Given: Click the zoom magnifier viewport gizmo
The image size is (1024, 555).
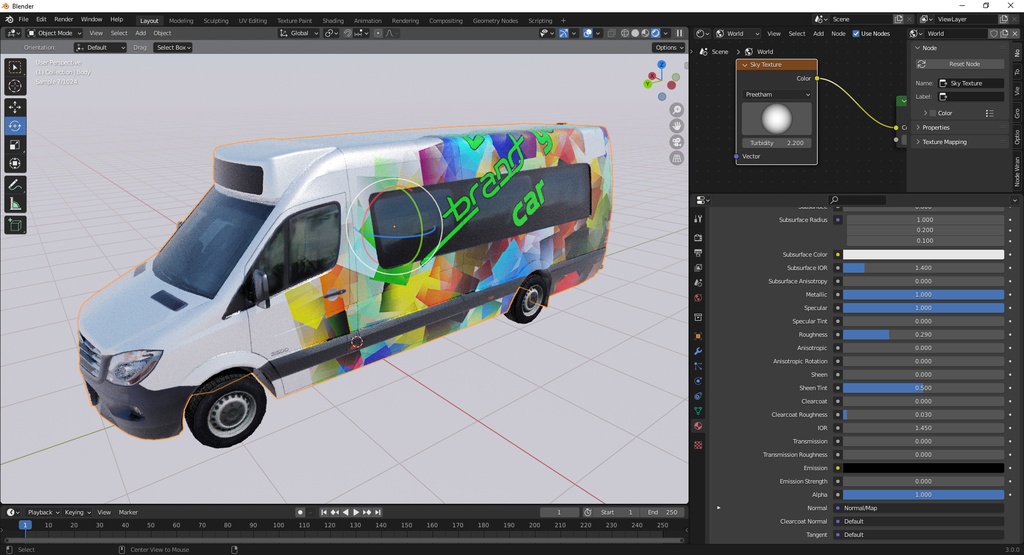Looking at the screenshot, I should click(677, 110).
